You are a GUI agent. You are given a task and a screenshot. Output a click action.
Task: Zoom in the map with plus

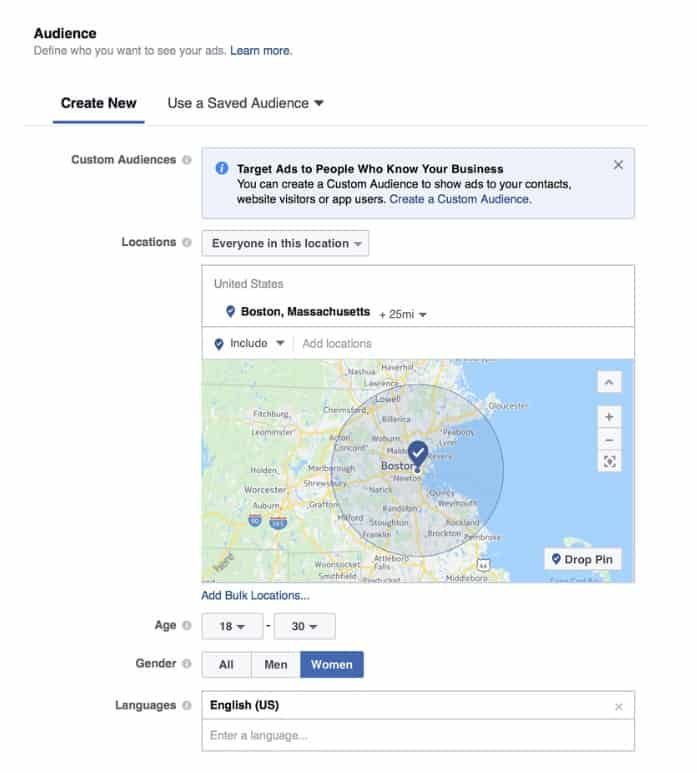coord(609,417)
